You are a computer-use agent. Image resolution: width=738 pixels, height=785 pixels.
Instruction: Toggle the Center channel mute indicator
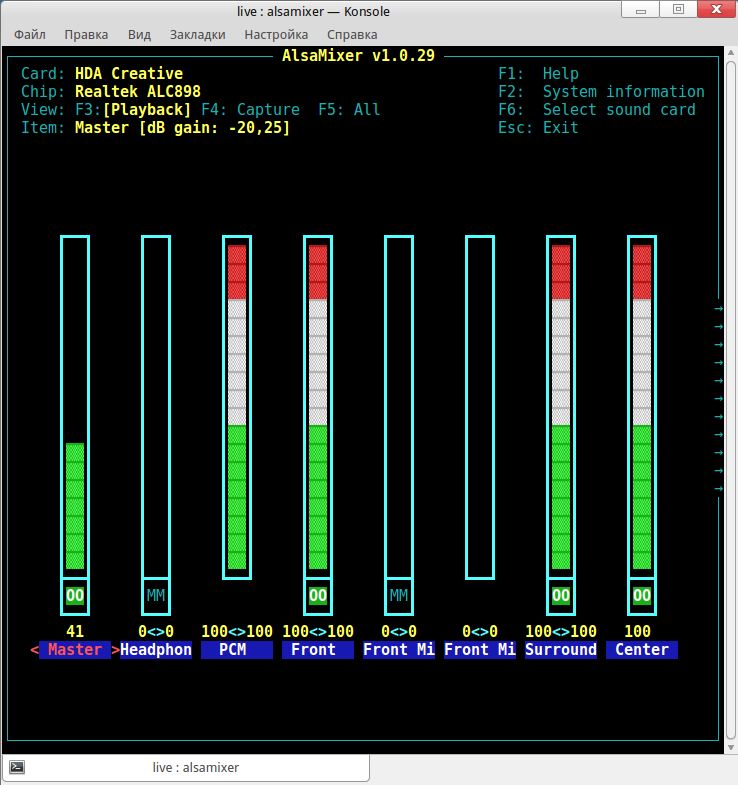point(642,595)
